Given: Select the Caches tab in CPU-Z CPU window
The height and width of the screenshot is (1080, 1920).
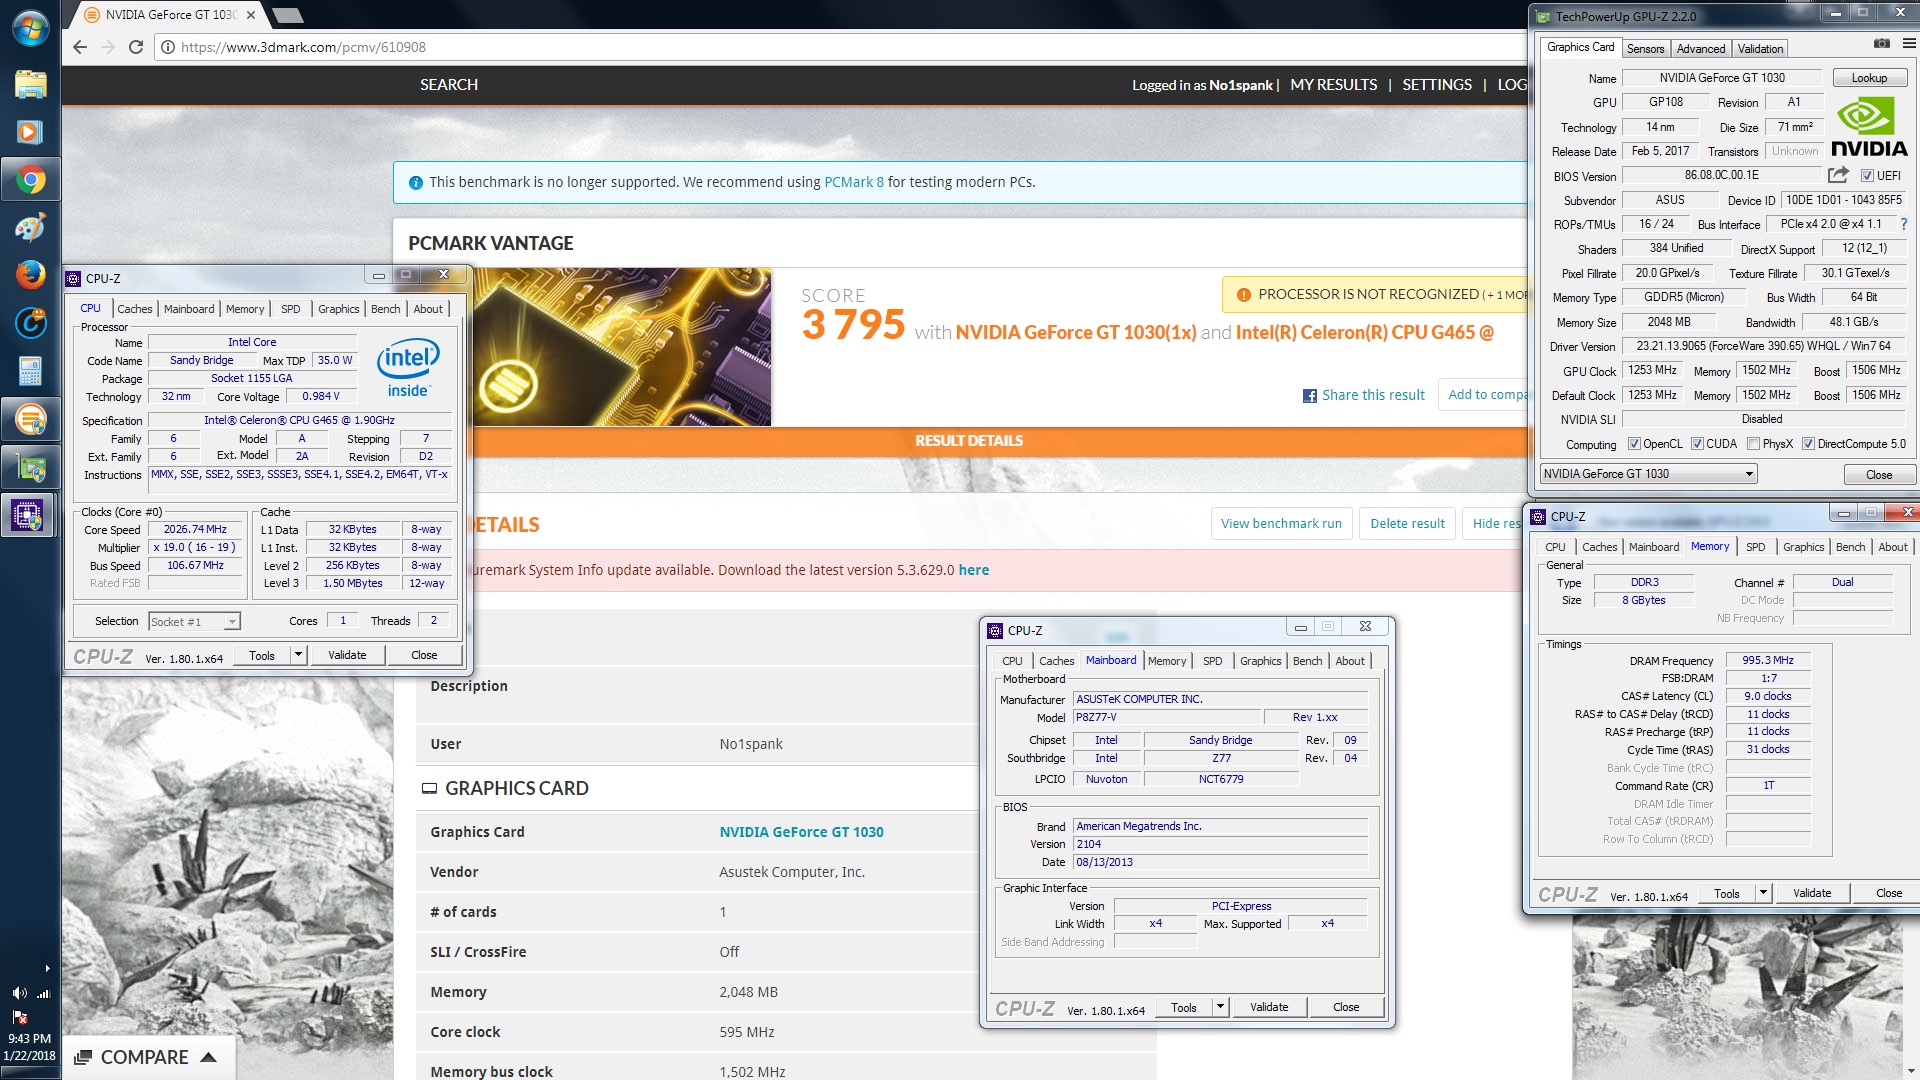Looking at the screenshot, I should click(x=134, y=309).
